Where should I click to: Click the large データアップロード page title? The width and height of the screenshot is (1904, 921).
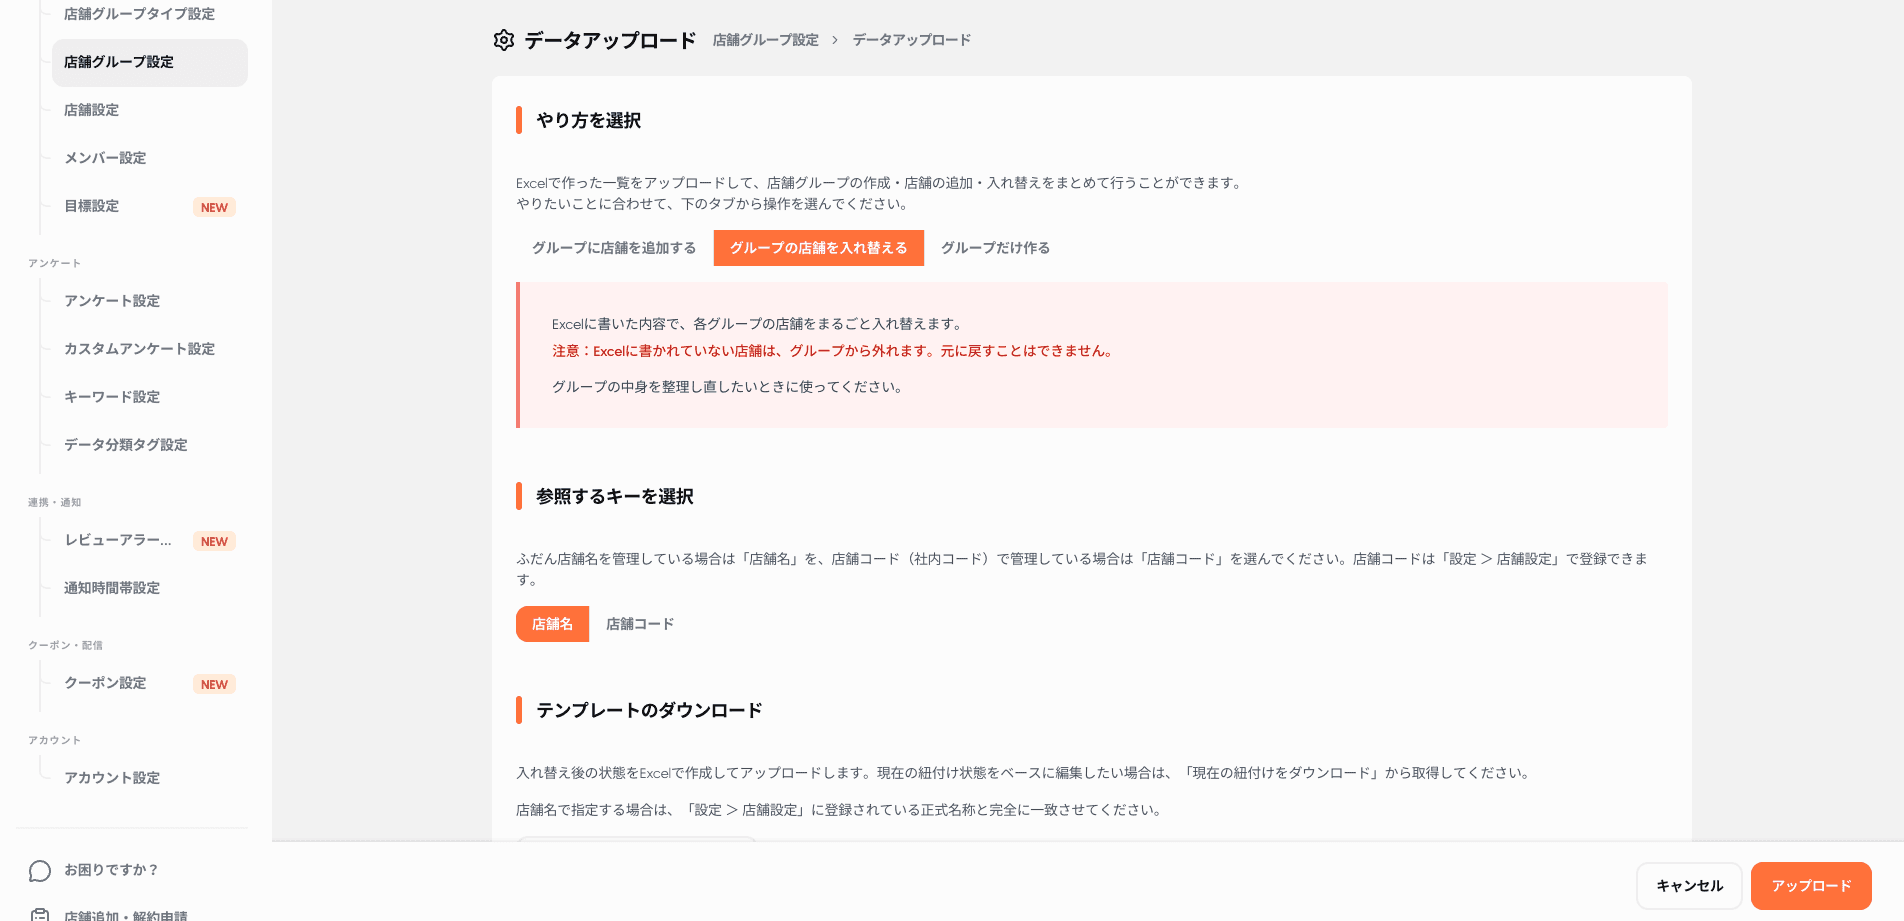[610, 40]
